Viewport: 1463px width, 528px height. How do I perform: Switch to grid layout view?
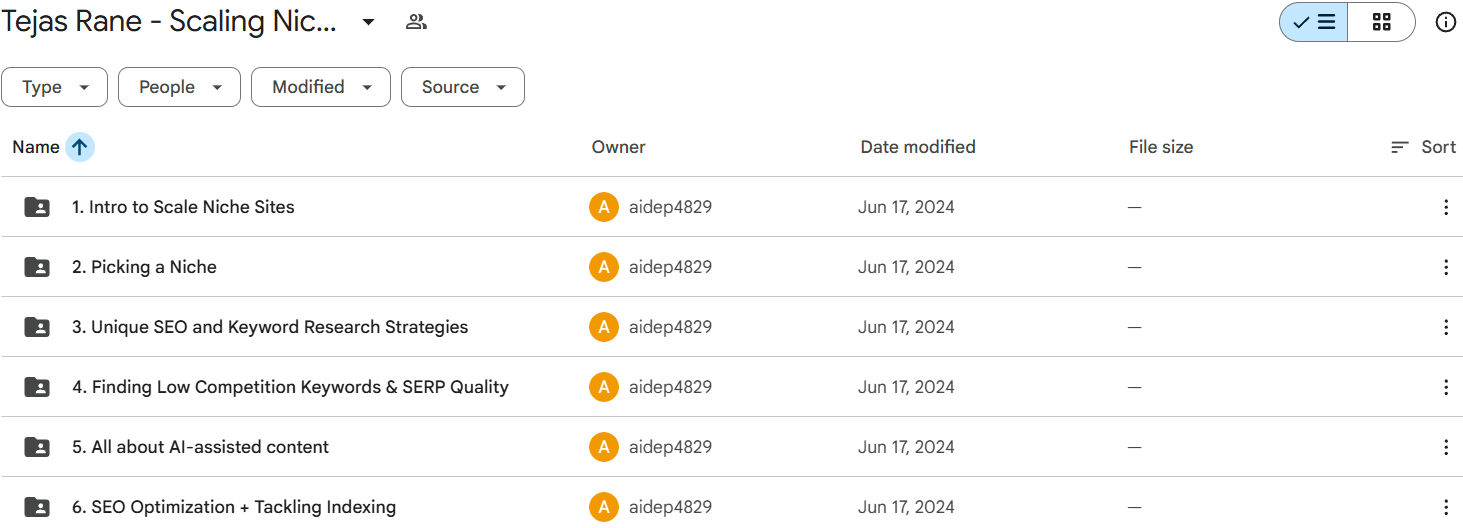coord(1381,22)
